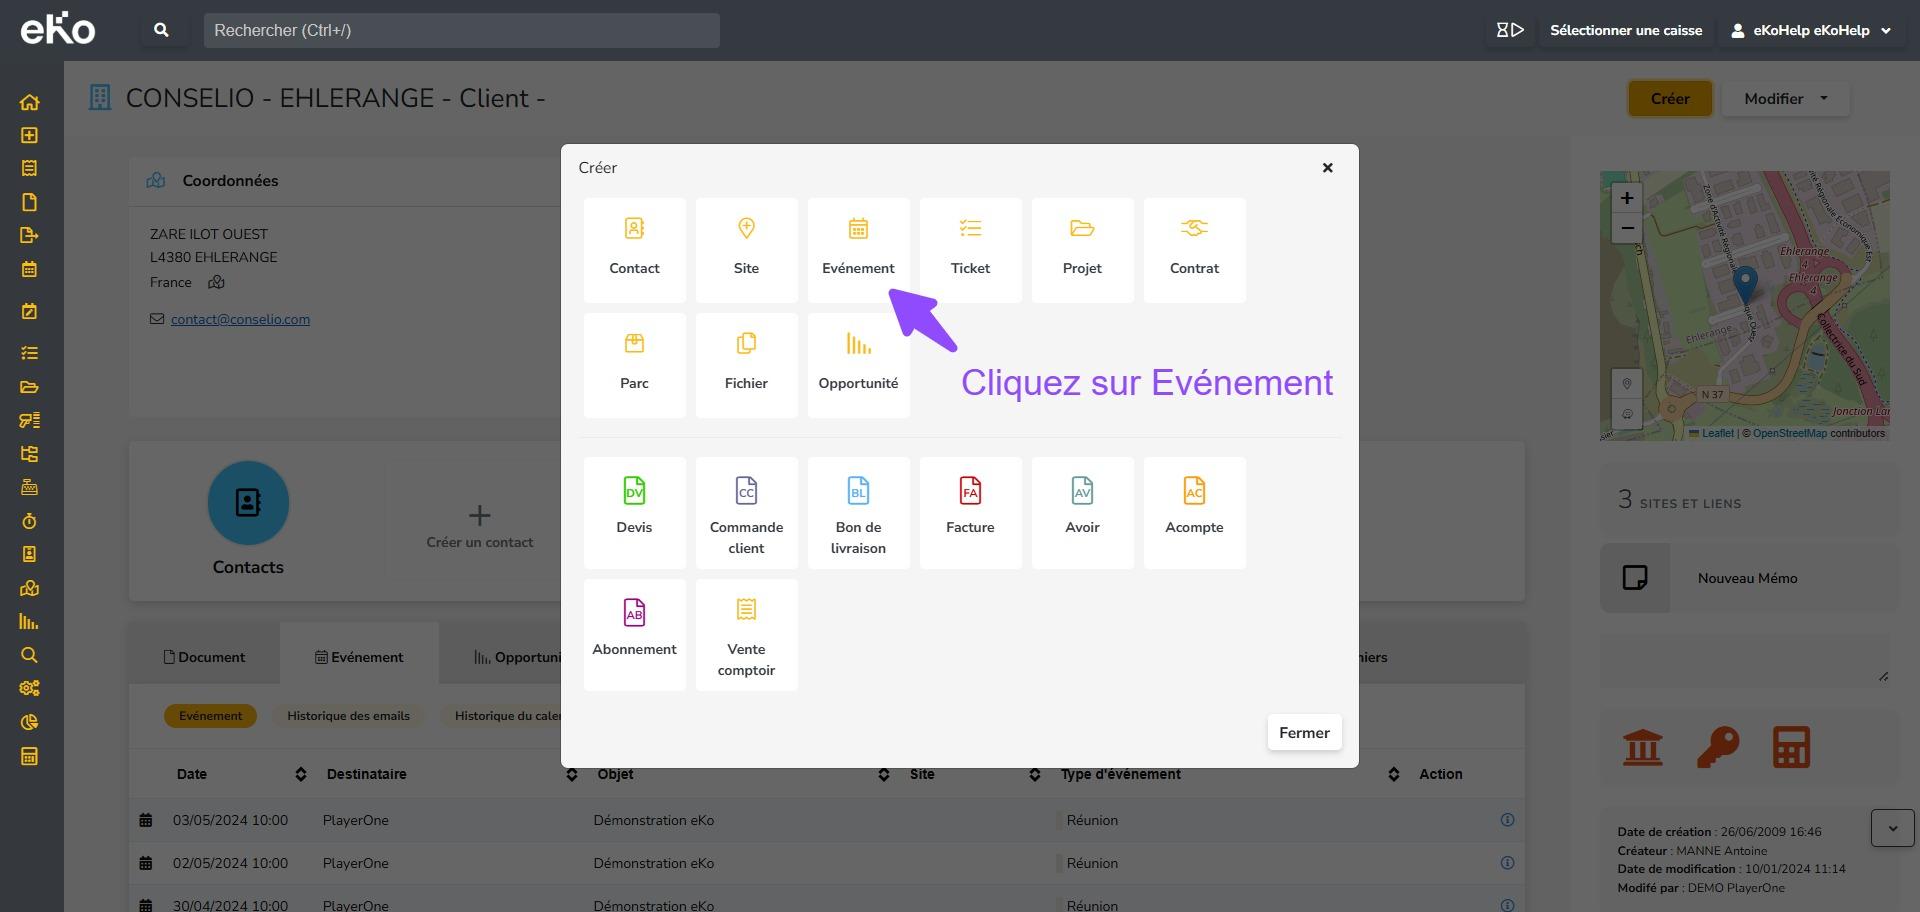The height and width of the screenshot is (912, 1920).
Task: Click the home icon in left sidebar
Action: click(x=29, y=102)
